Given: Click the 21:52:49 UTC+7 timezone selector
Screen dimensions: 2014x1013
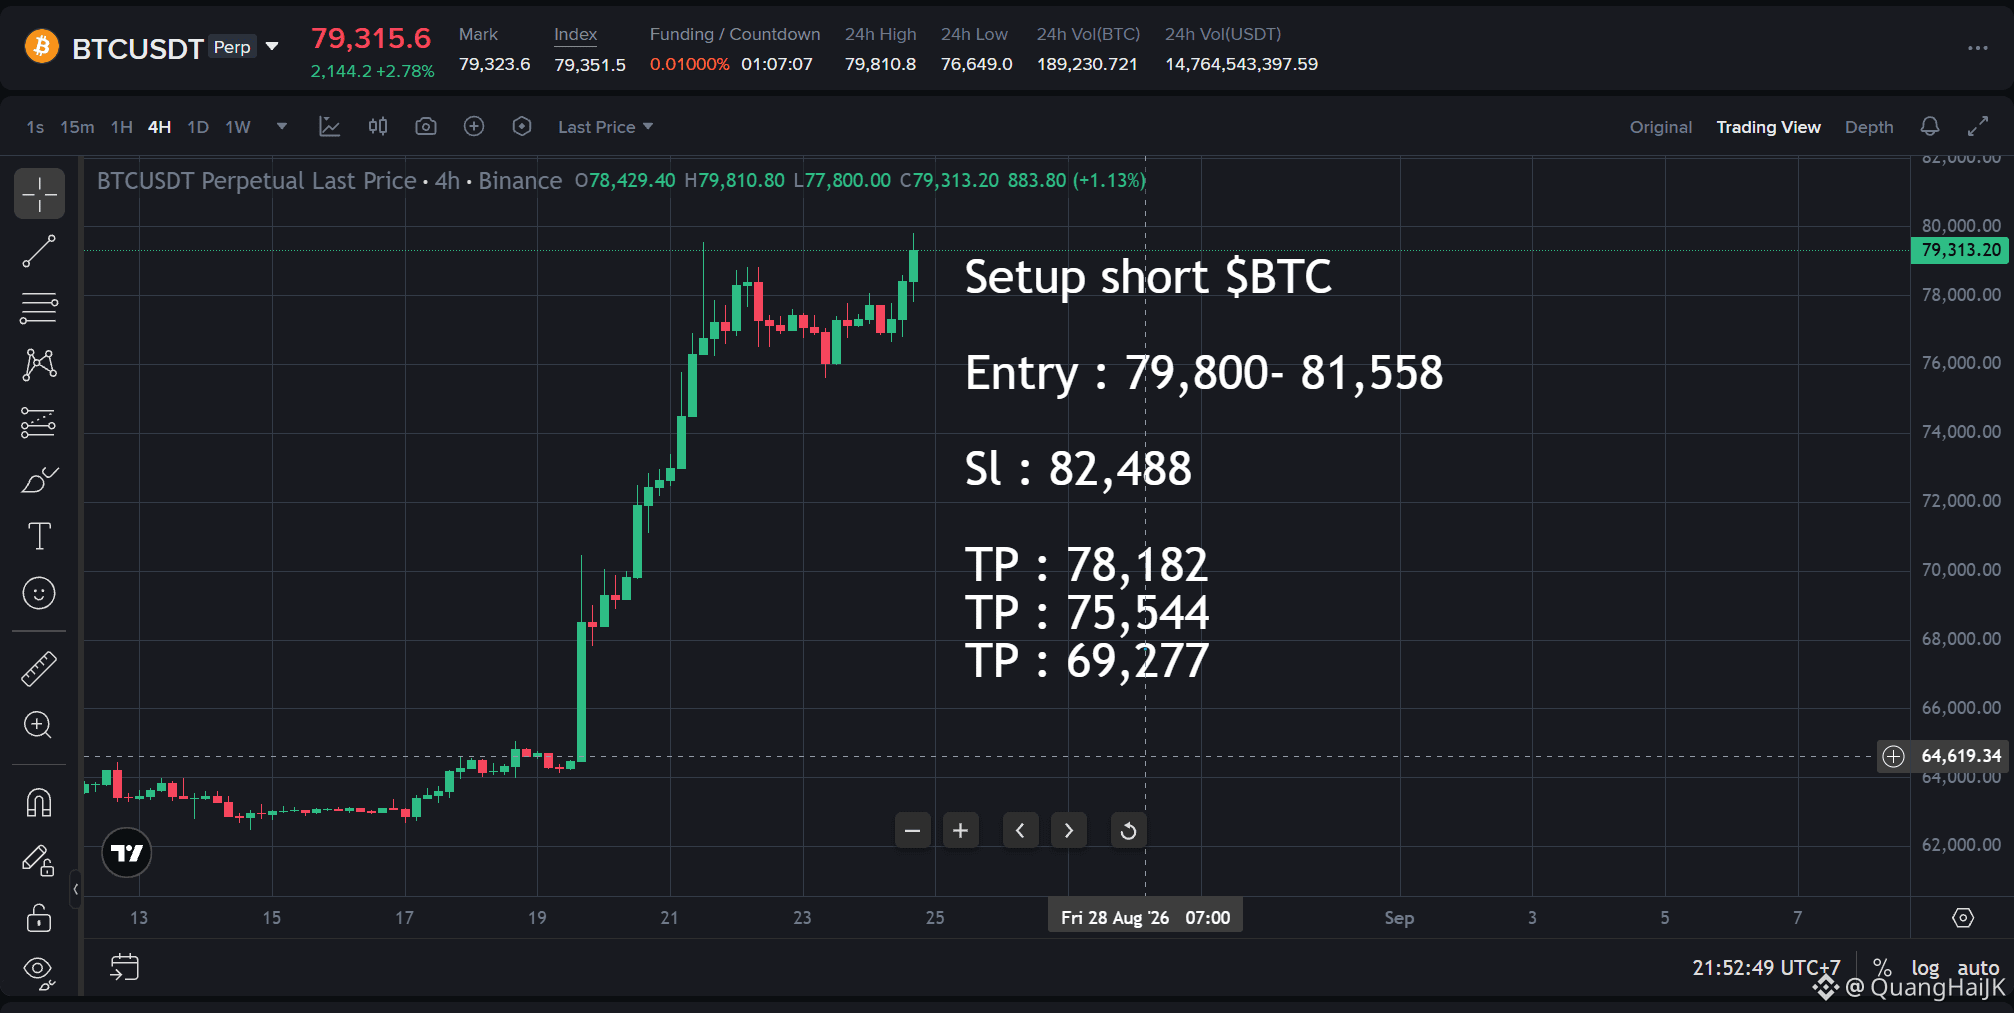Looking at the screenshot, I should [1766, 968].
